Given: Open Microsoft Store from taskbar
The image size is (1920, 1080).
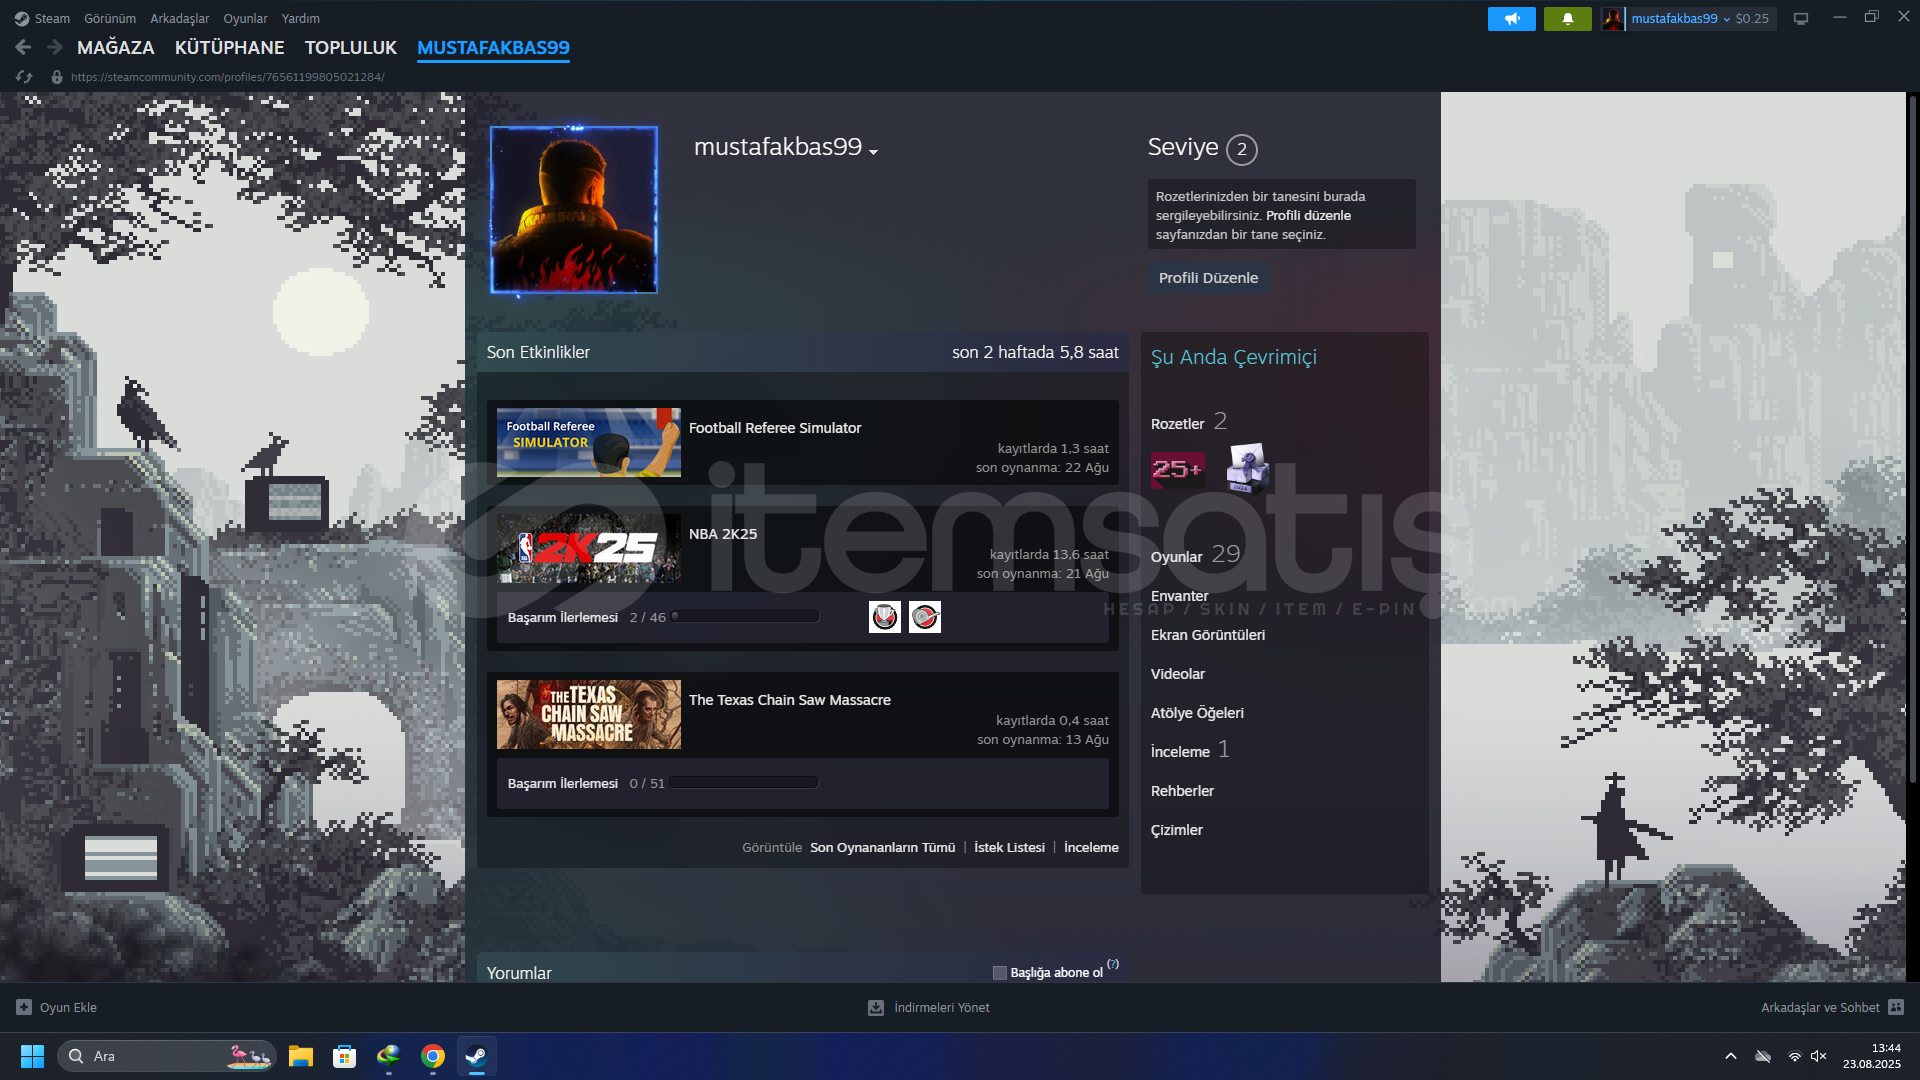Looking at the screenshot, I should [x=345, y=1056].
